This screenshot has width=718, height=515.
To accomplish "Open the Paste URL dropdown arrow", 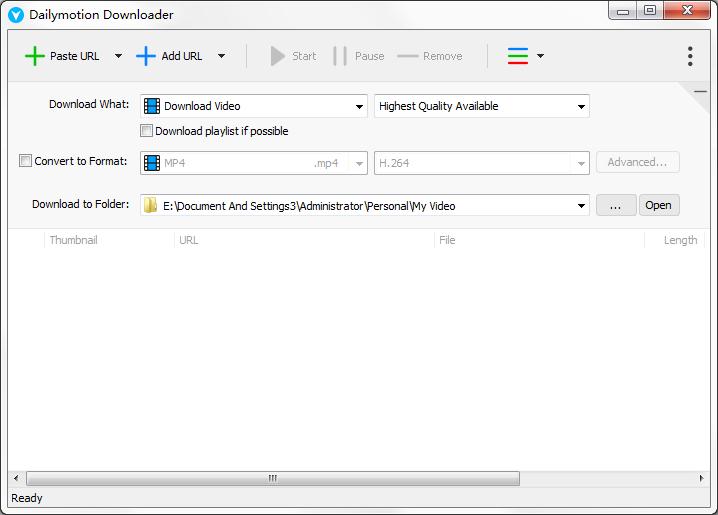I will click(x=118, y=56).
